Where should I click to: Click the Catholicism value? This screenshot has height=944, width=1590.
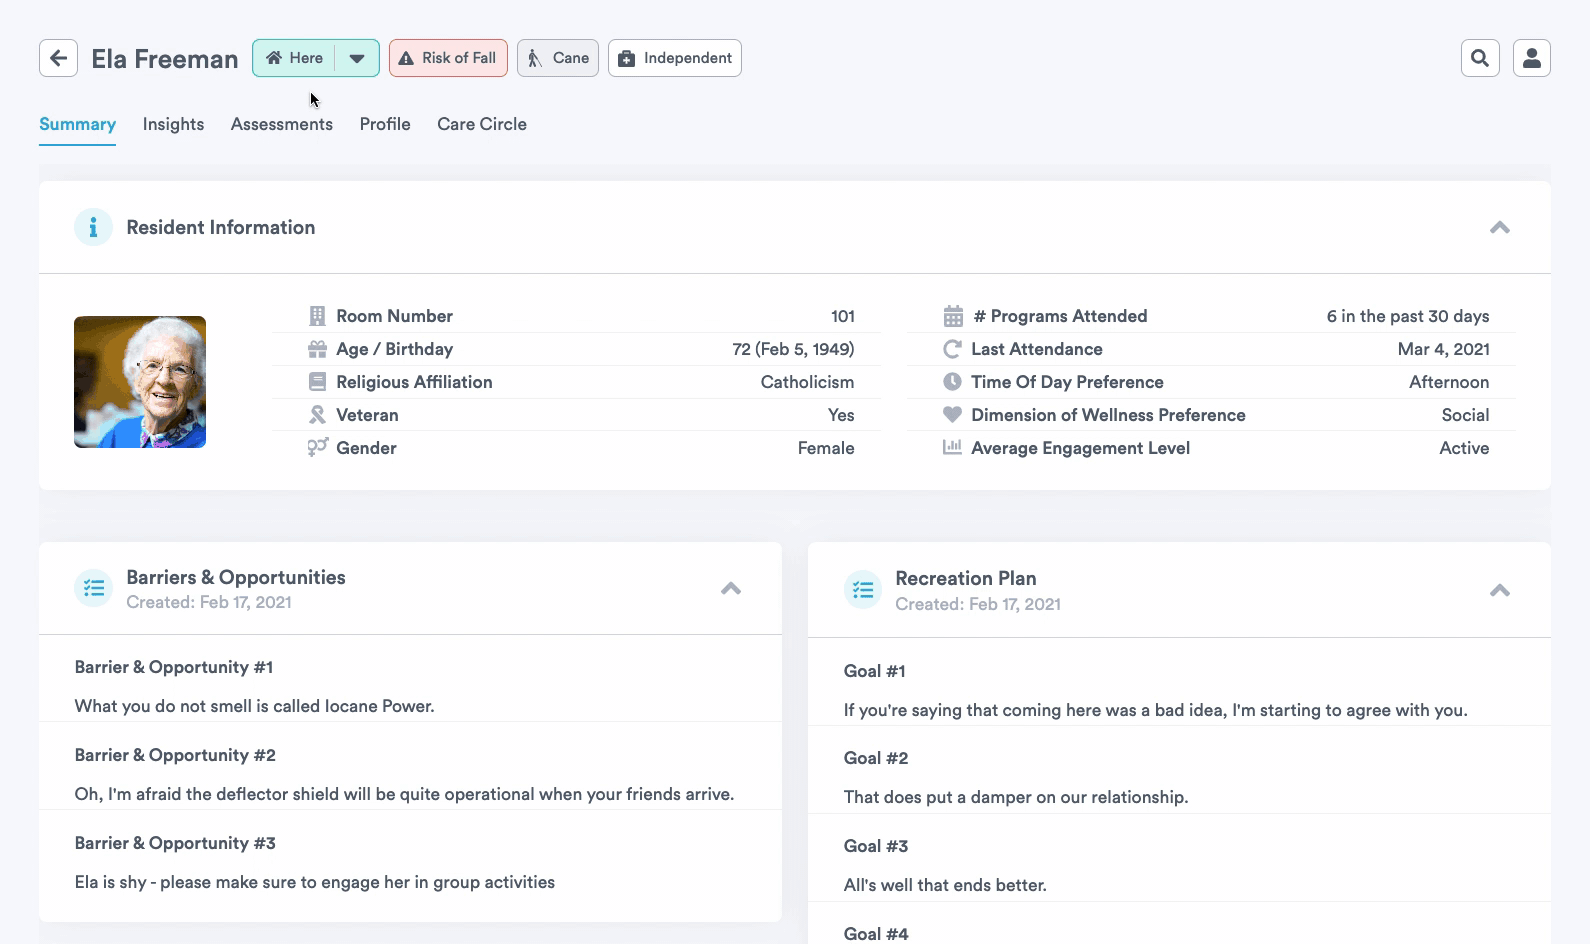pyautogui.click(x=807, y=382)
